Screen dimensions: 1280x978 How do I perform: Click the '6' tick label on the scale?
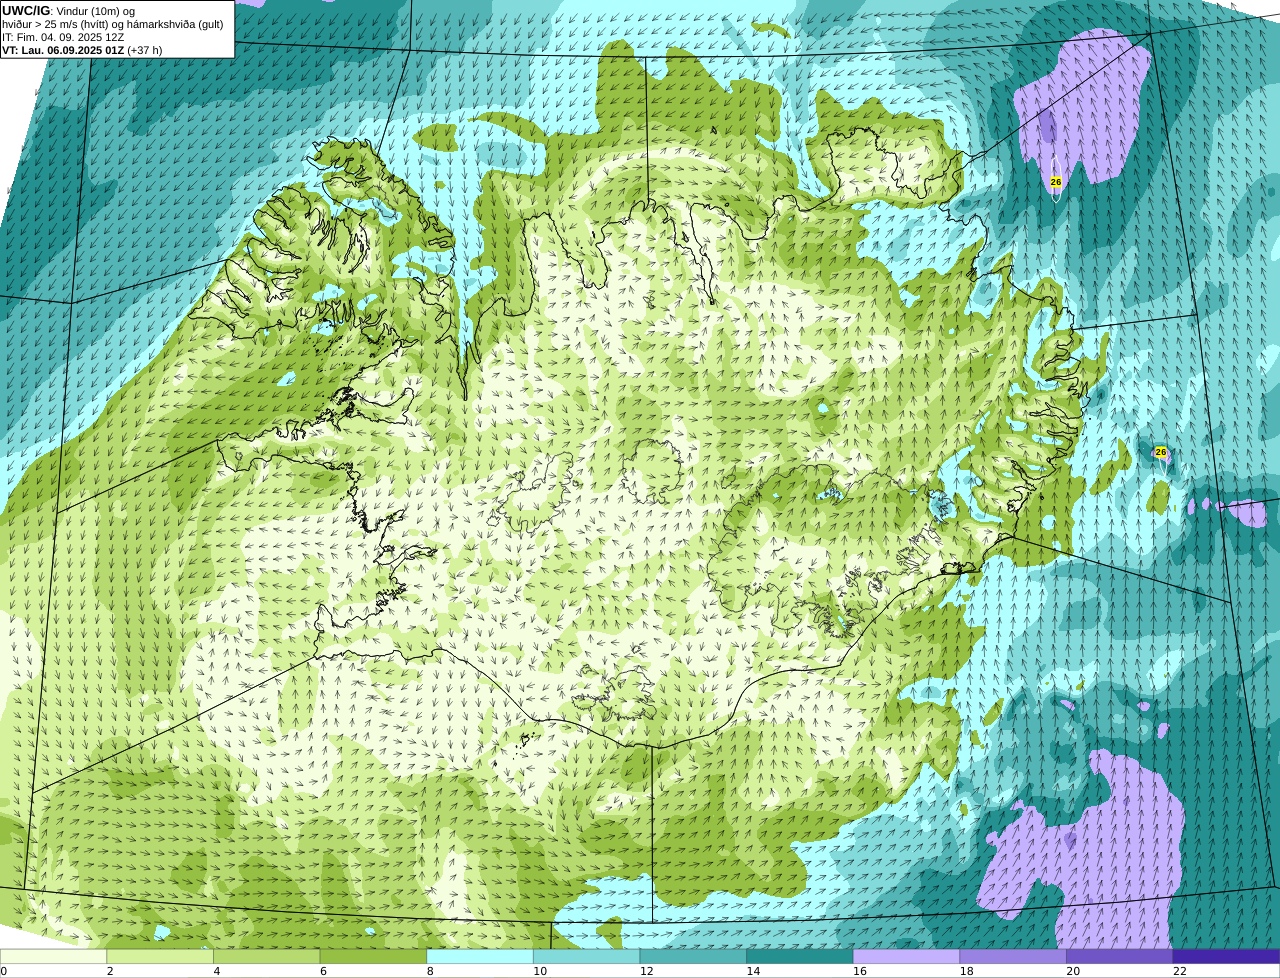pyautogui.click(x=324, y=971)
